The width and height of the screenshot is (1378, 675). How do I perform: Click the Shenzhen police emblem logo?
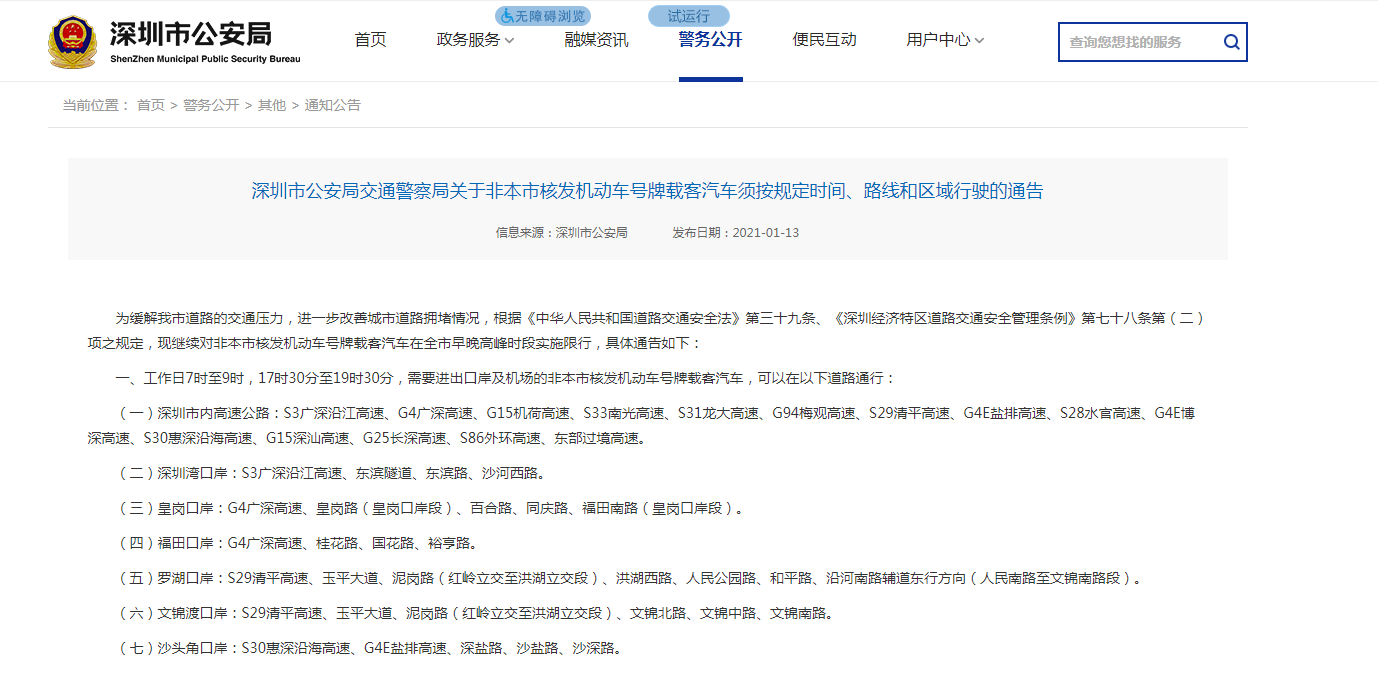click(x=73, y=41)
